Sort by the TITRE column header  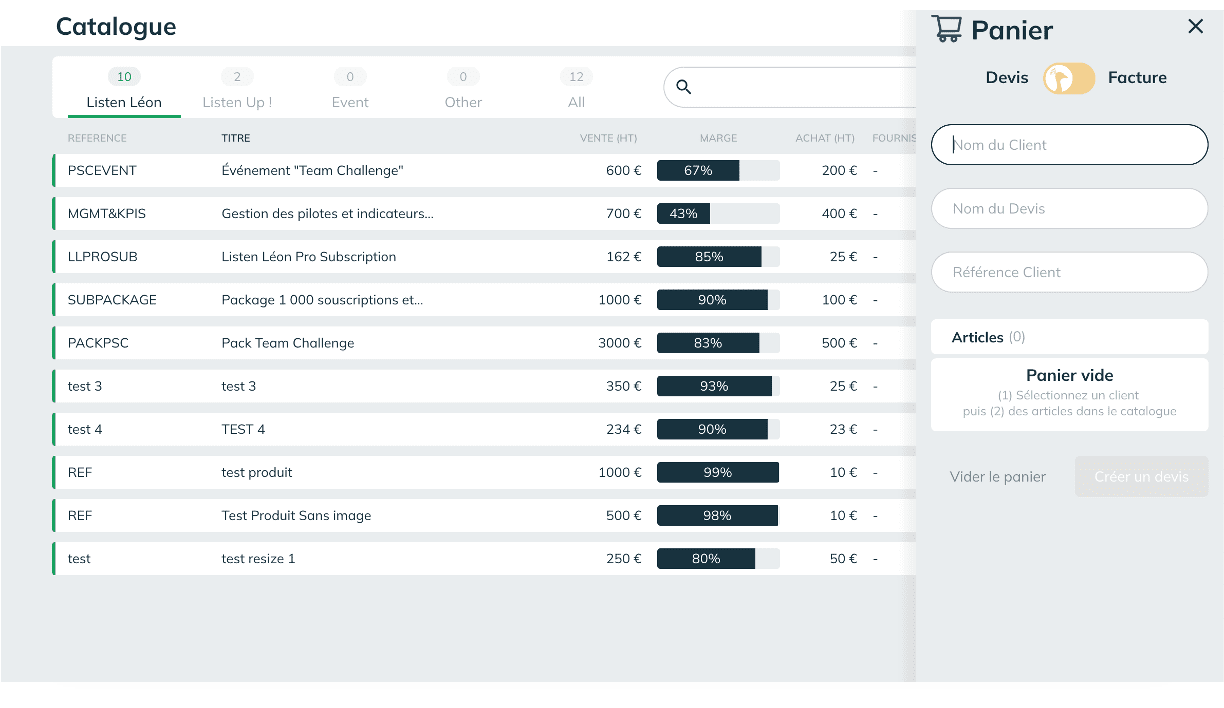tap(236, 138)
